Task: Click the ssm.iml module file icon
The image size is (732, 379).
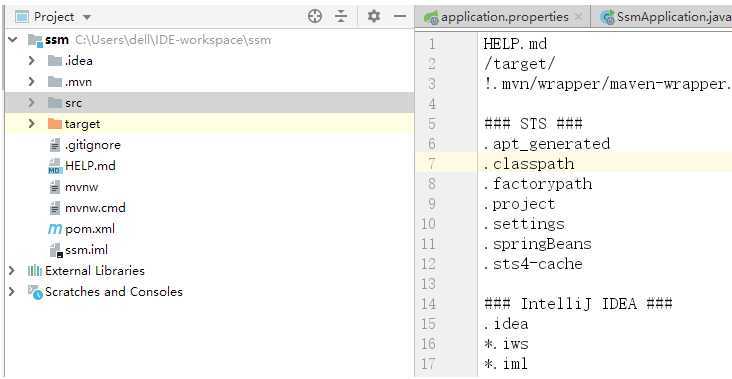Action: [56, 250]
